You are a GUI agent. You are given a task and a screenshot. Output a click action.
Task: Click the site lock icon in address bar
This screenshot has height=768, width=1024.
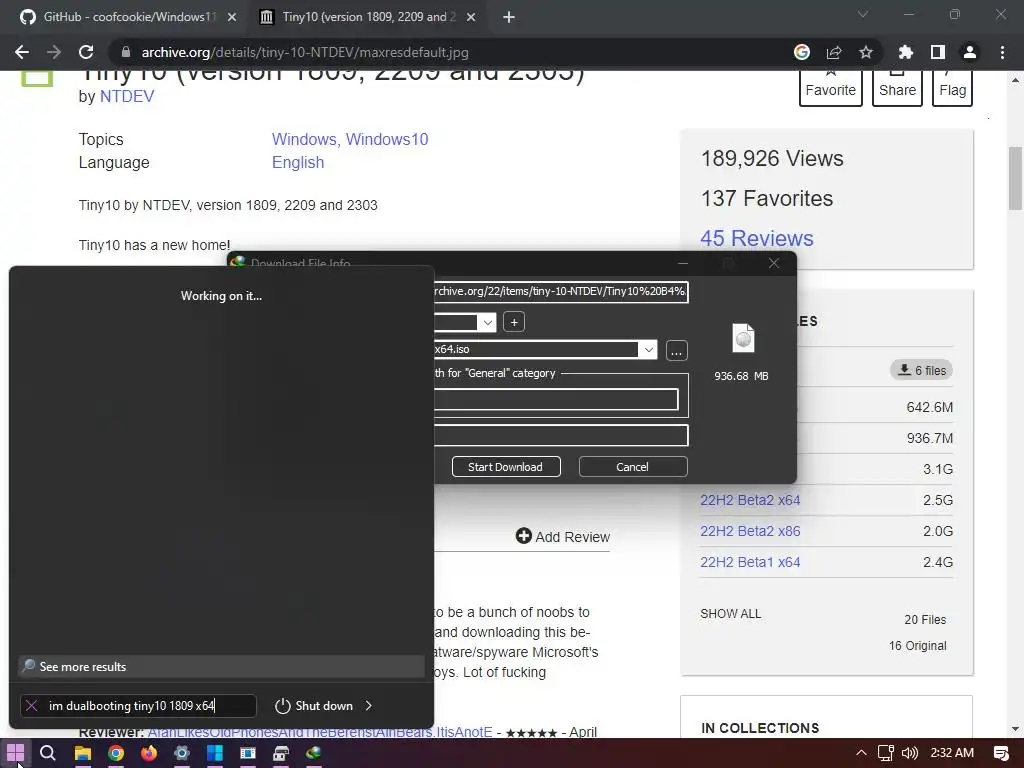tap(126, 52)
